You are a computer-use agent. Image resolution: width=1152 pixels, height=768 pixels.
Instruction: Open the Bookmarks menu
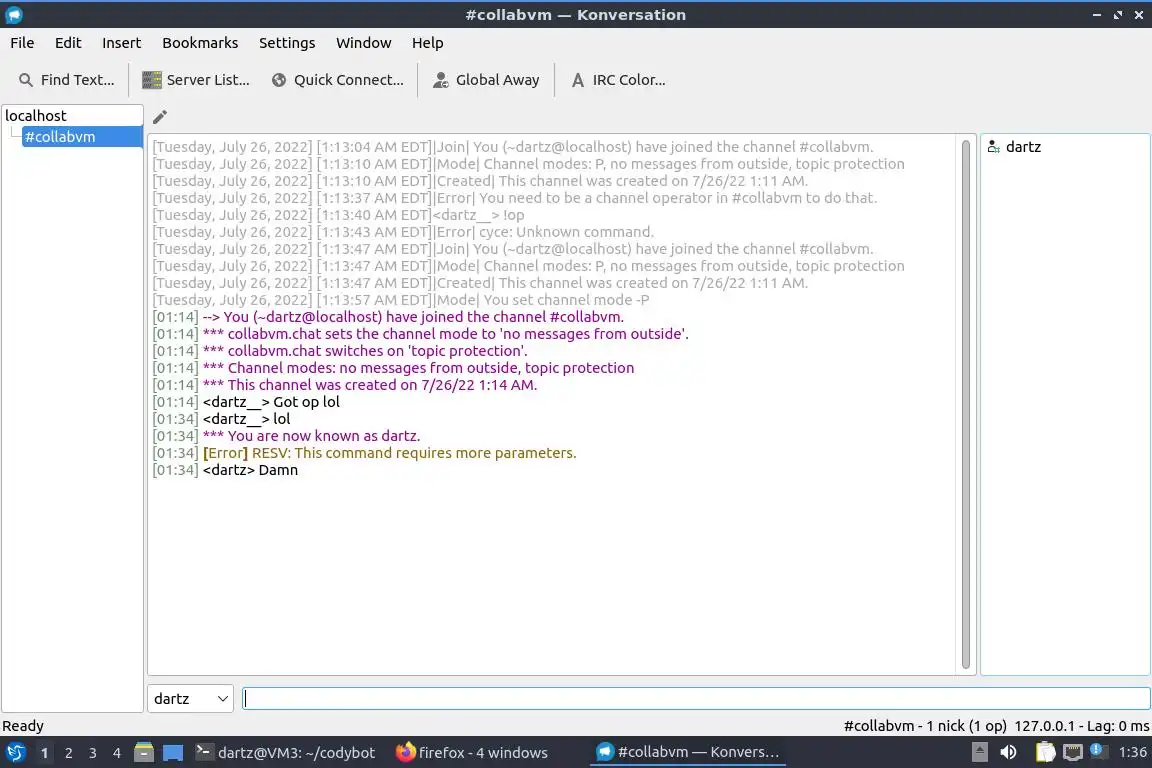click(x=200, y=43)
